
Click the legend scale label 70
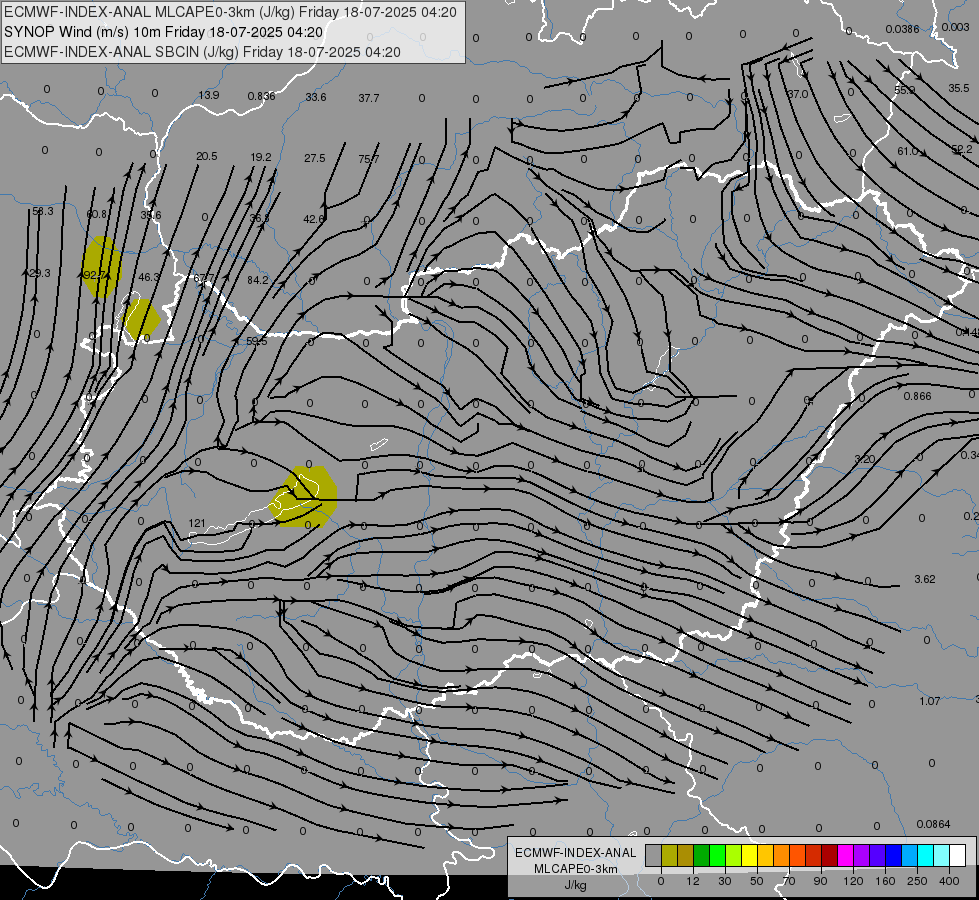[x=789, y=881]
